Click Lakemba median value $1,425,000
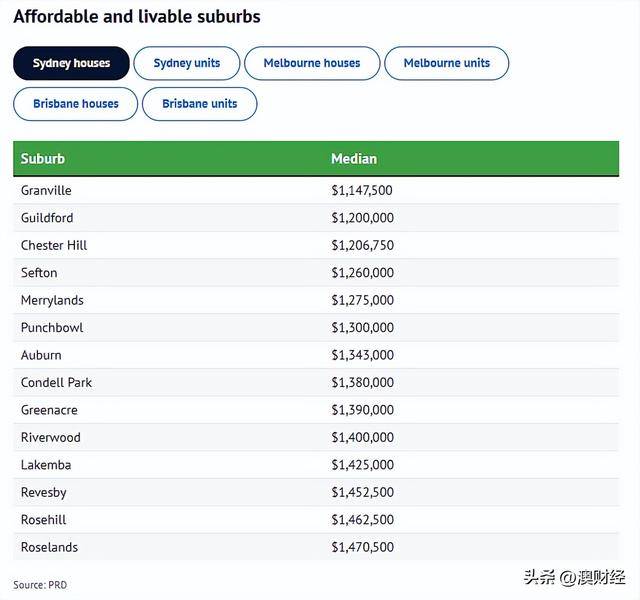640x600 pixels. tap(362, 465)
